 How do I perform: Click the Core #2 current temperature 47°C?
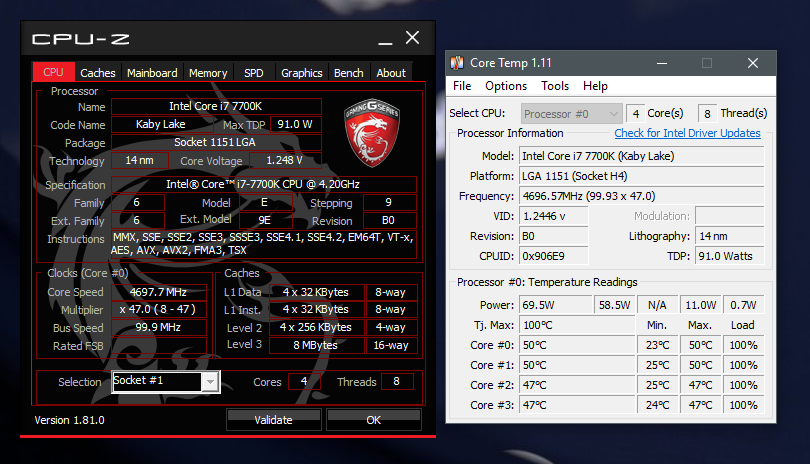click(577, 385)
